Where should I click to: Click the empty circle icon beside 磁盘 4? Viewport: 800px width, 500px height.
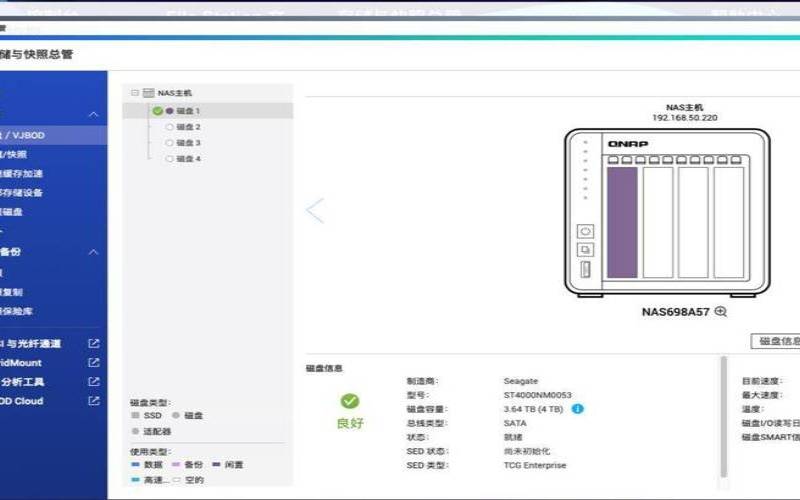coord(169,159)
